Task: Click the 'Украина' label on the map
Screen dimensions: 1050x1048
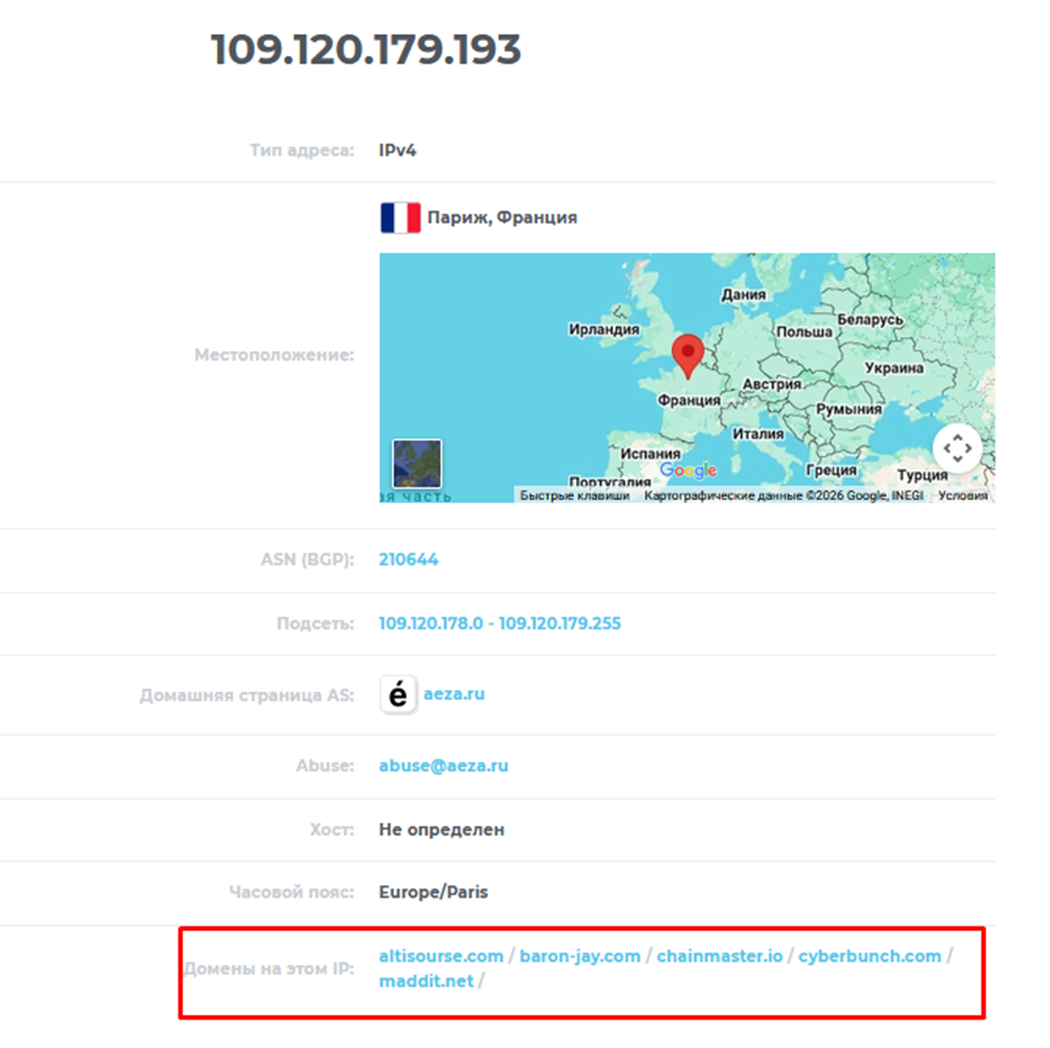Action: 894,368
